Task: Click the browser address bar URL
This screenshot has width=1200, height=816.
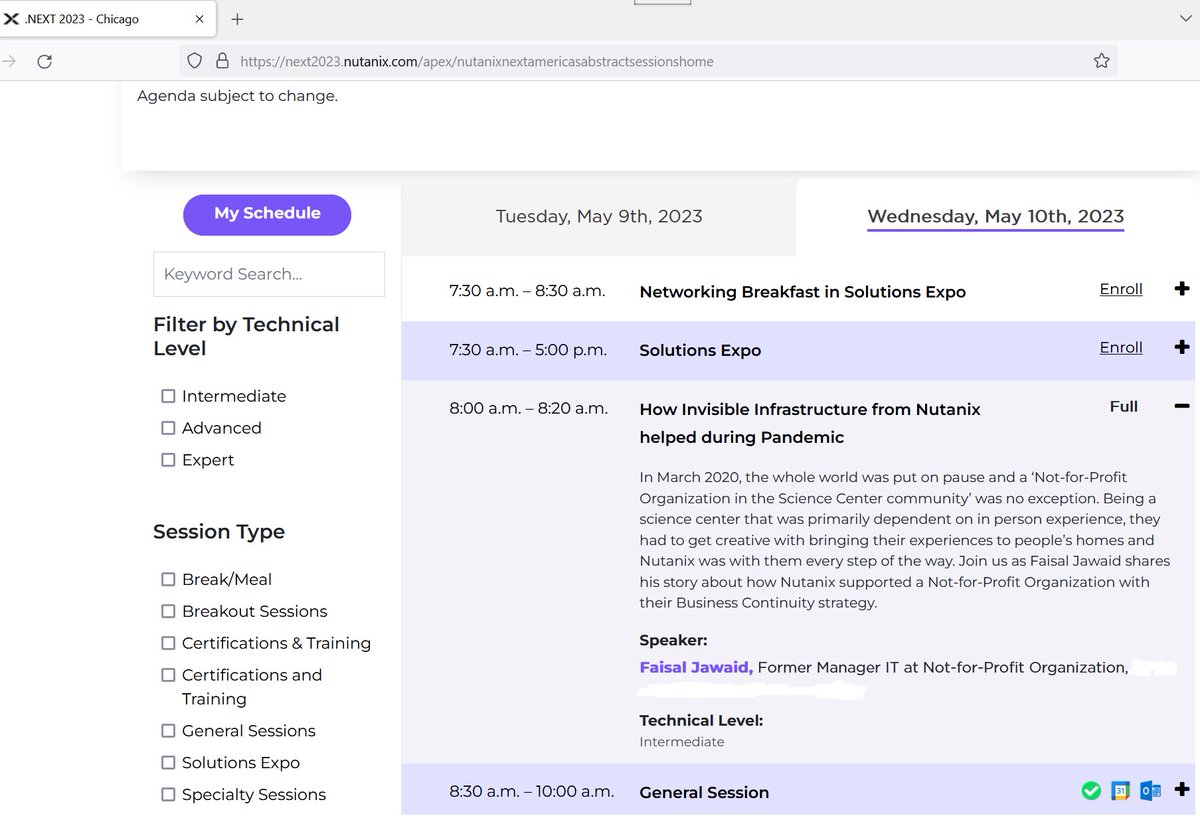Action: tap(477, 62)
